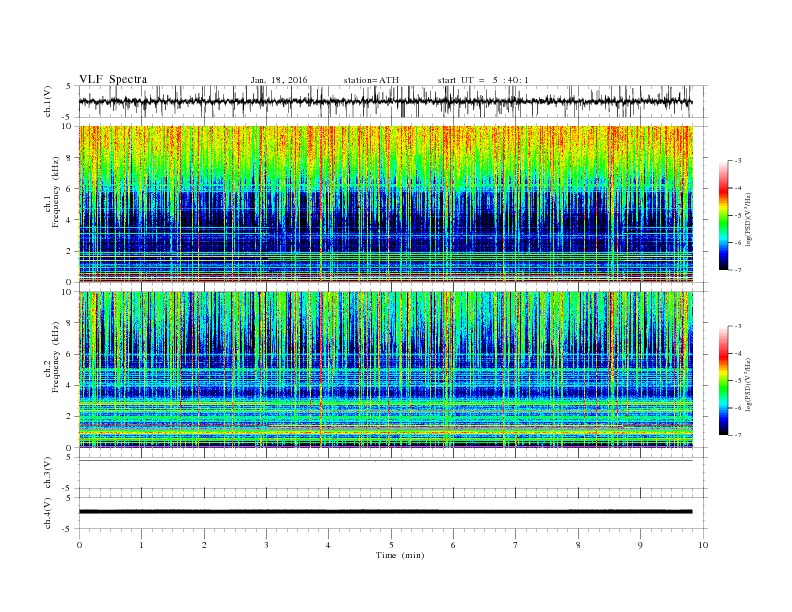Click the "start UT = 5 :40: 1" text
Image resolution: width=792 pixels, height=612 pixels.
coord(483,80)
